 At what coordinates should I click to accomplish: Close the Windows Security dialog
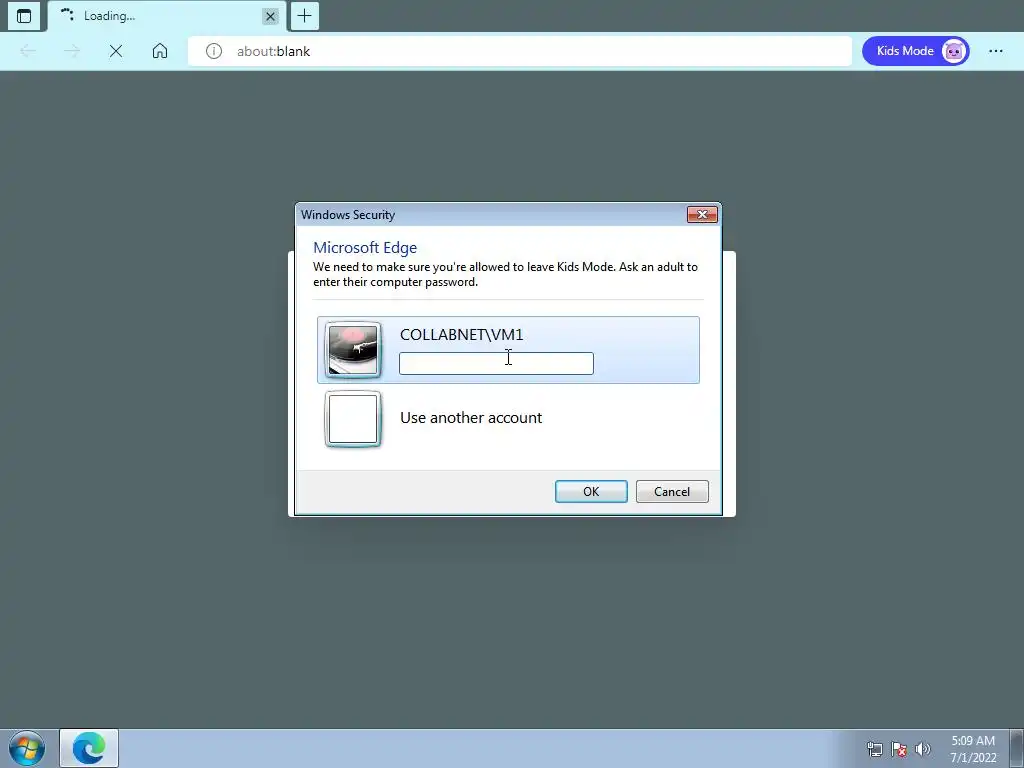(702, 214)
